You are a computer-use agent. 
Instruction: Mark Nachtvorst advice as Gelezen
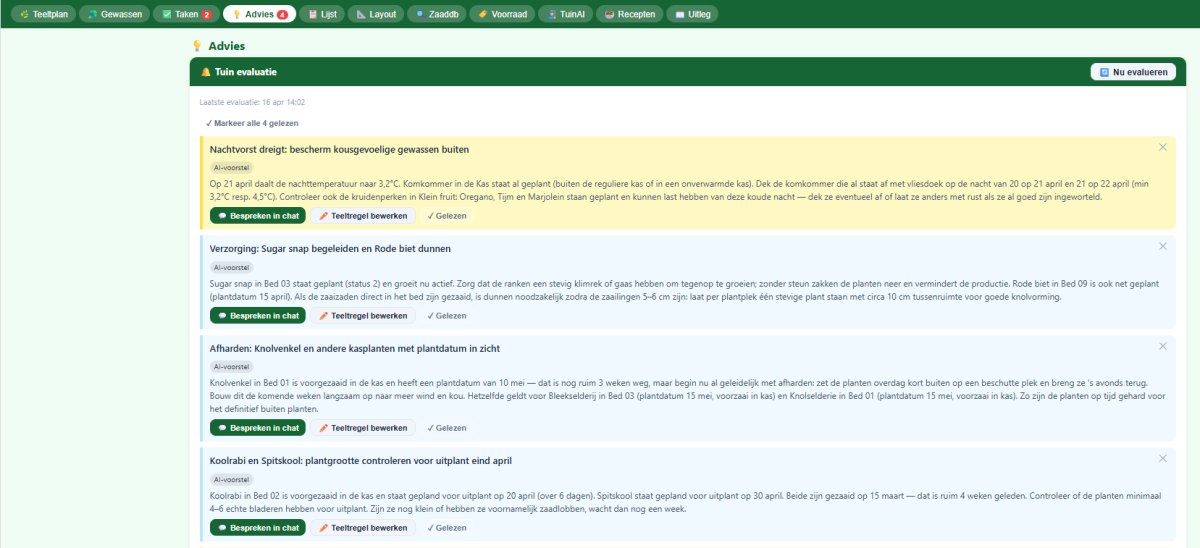pyautogui.click(x=447, y=216)
